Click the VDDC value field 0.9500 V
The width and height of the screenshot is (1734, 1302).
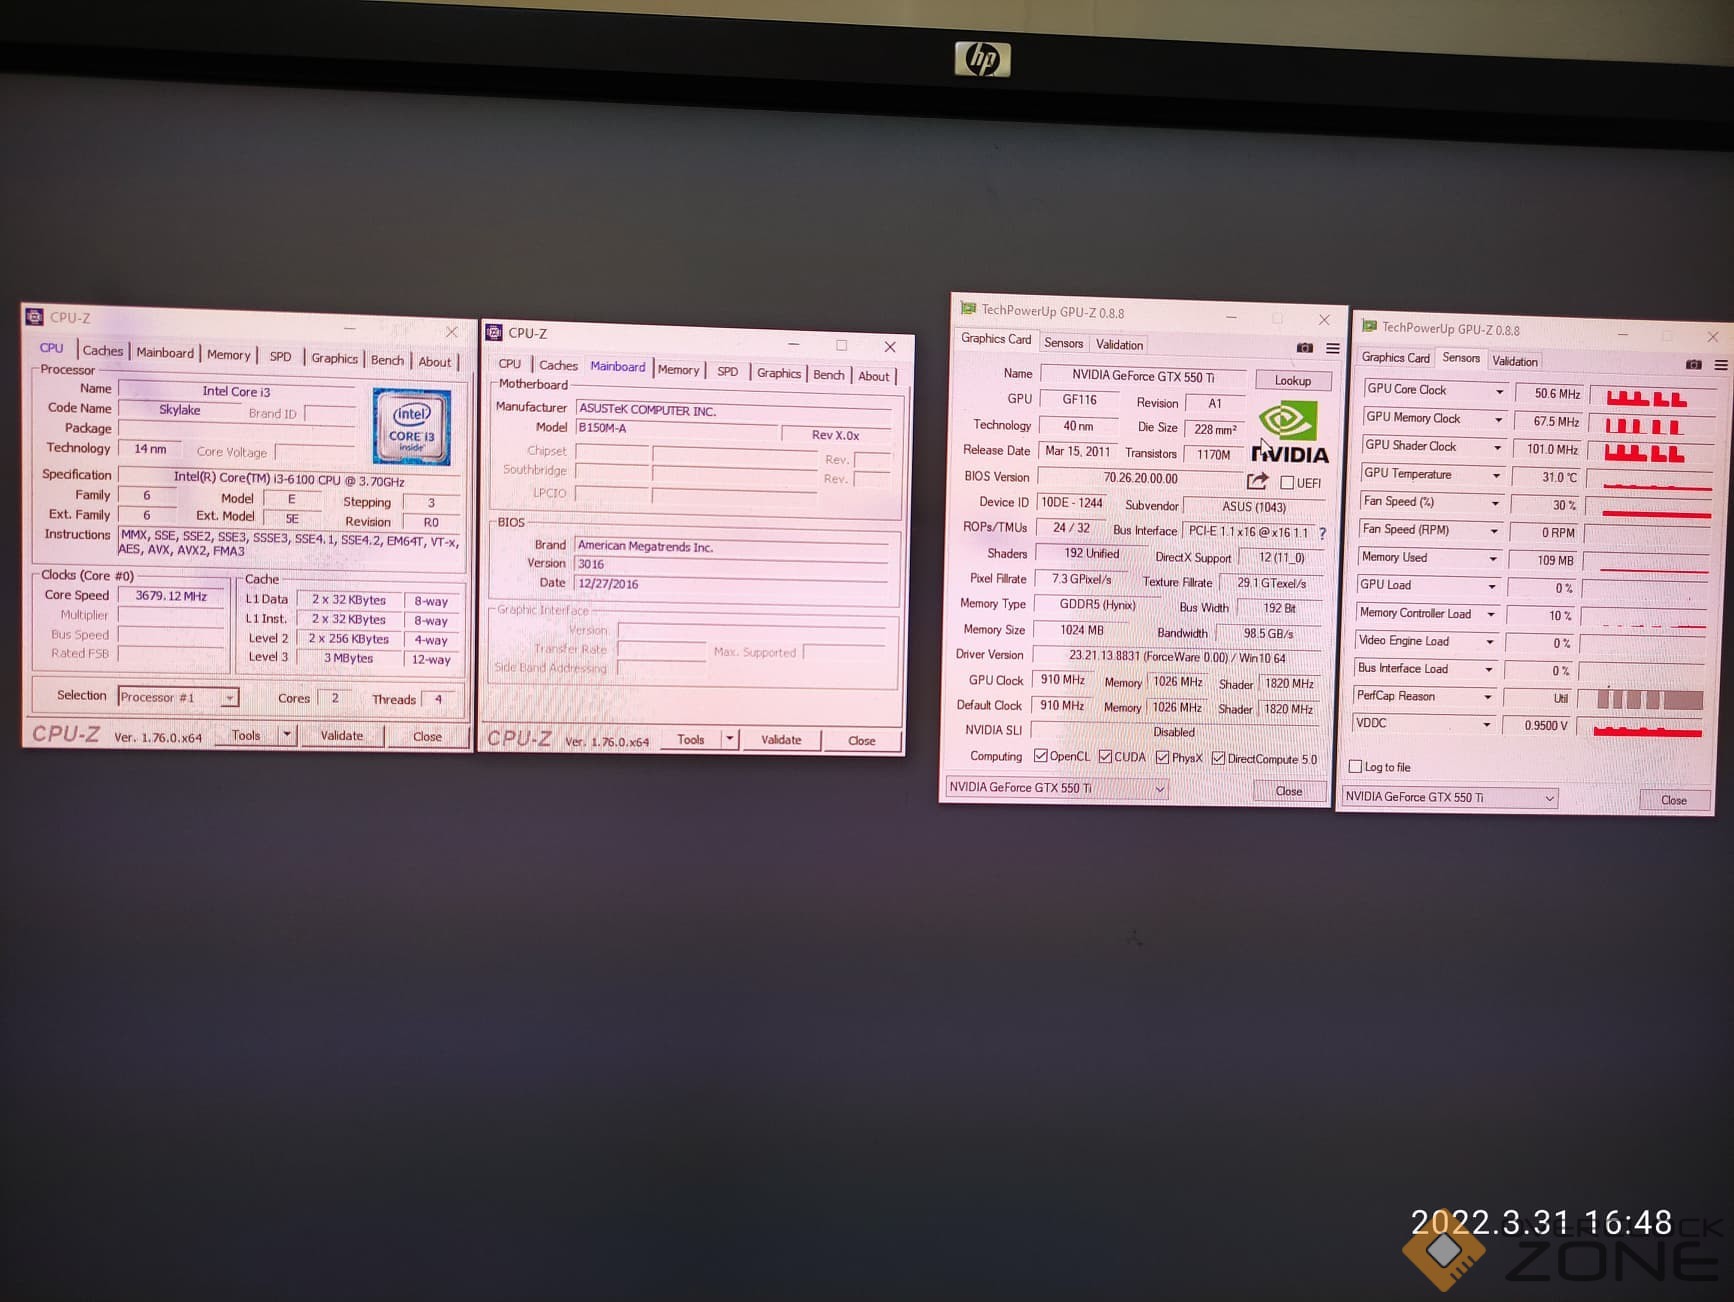(1536, 726)
